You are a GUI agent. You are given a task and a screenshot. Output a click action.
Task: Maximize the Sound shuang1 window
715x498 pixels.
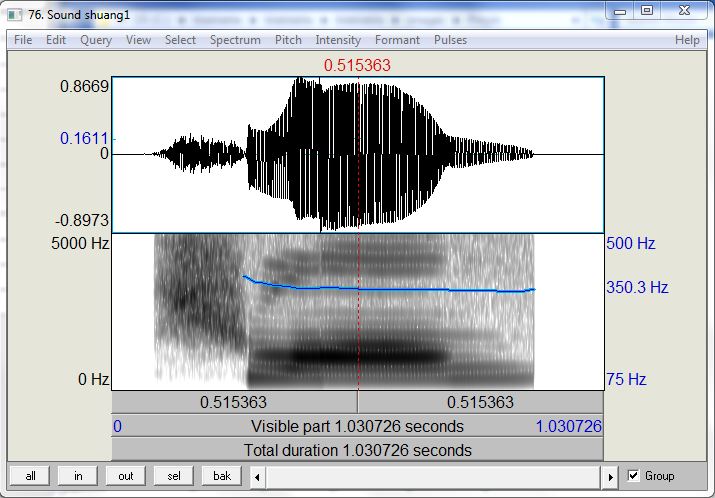point(647,11)
